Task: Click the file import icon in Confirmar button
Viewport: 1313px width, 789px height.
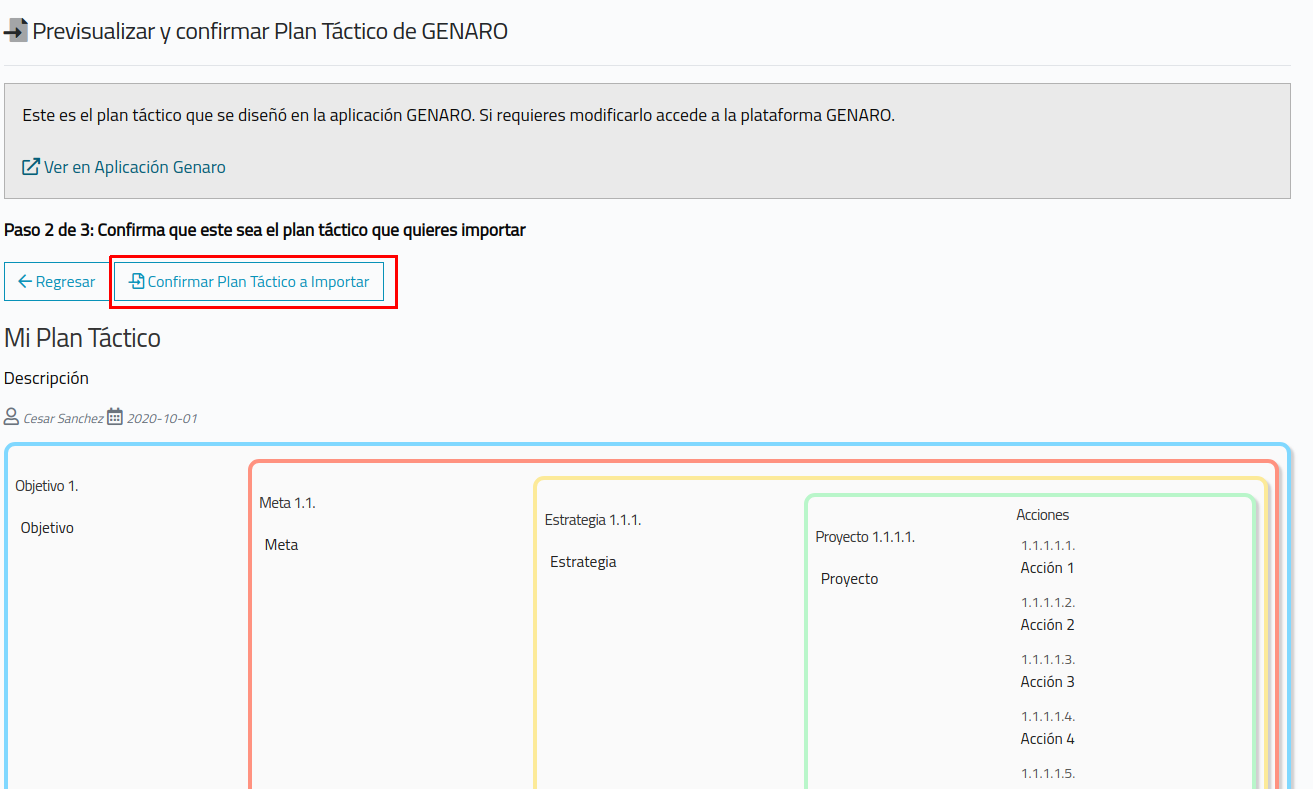Action: coord(137,282)
